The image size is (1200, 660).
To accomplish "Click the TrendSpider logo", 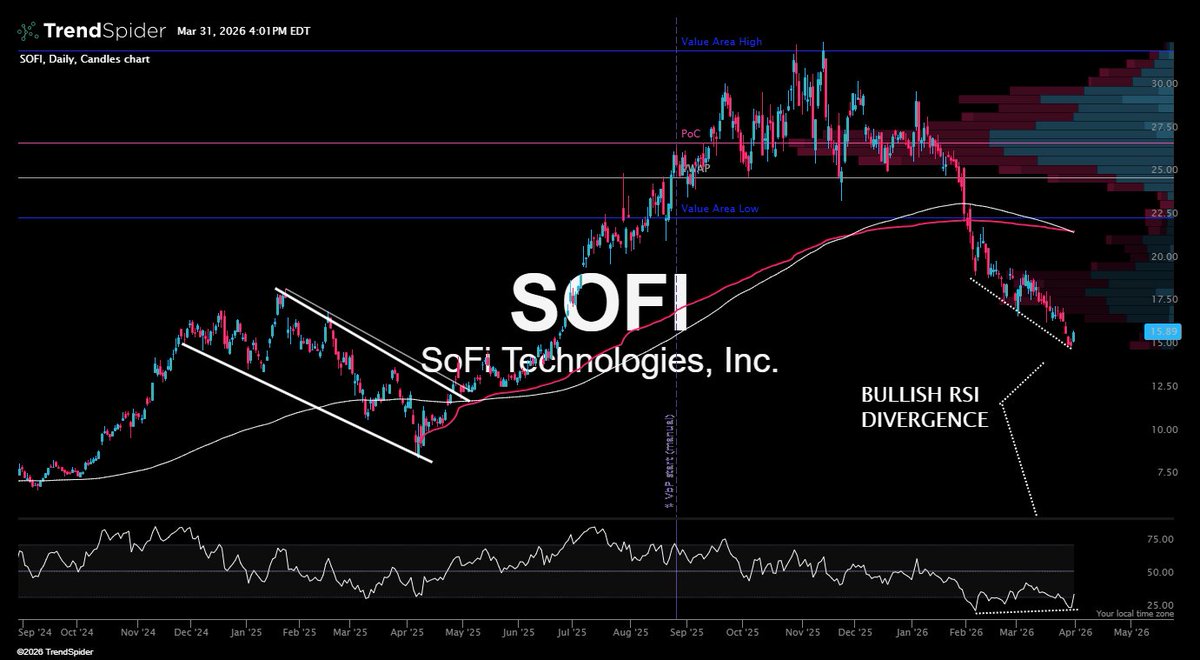I will (x=91, y=31).
